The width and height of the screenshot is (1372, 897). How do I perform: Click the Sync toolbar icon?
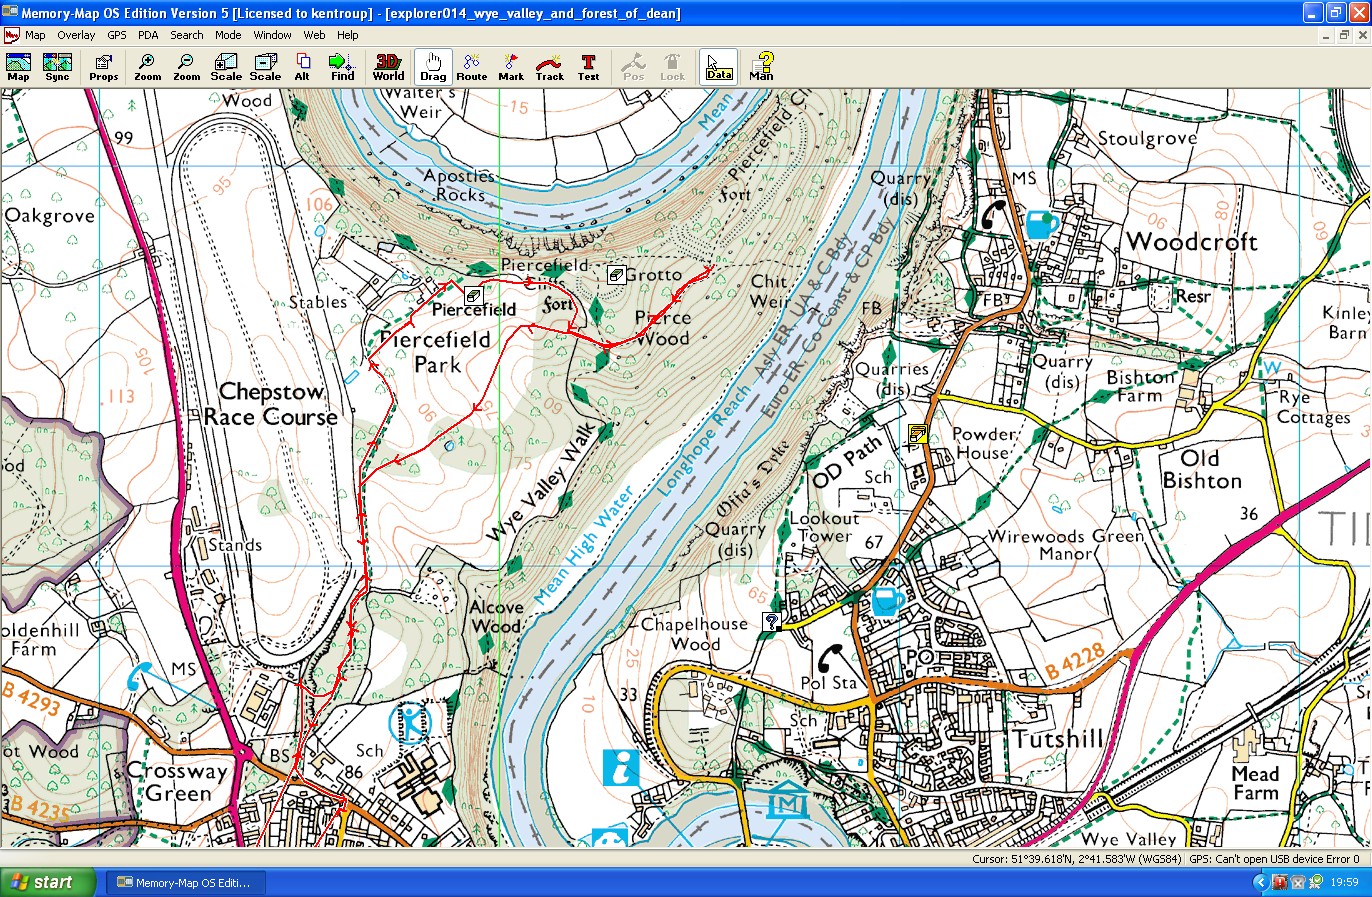(57, 67)
